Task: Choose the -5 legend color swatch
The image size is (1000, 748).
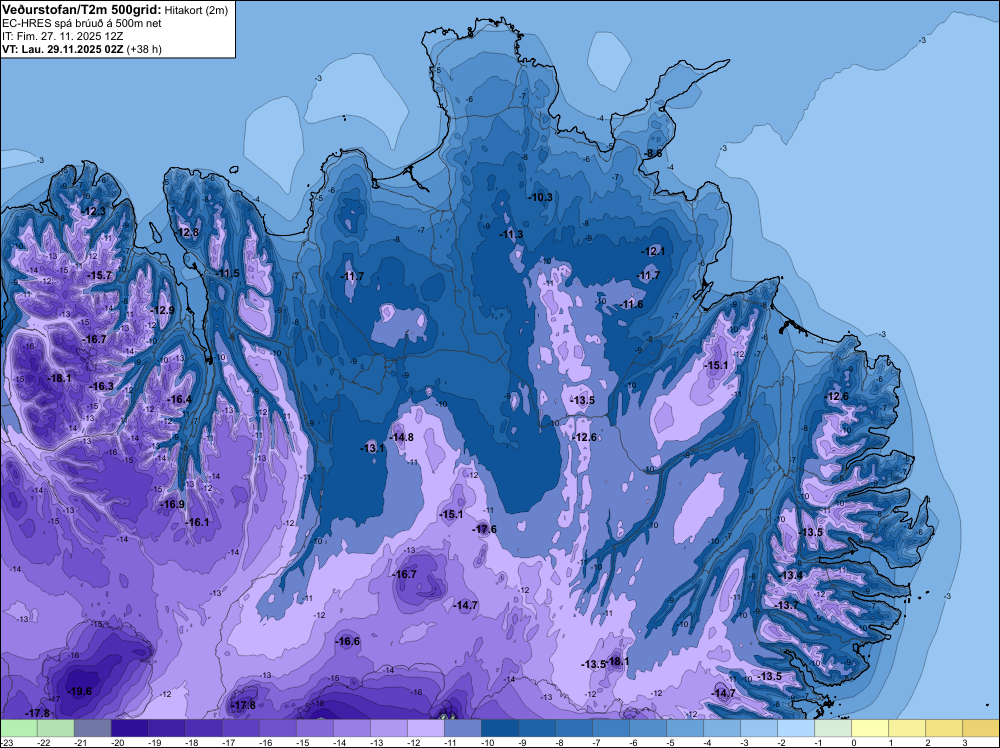Action: [684, 728]
